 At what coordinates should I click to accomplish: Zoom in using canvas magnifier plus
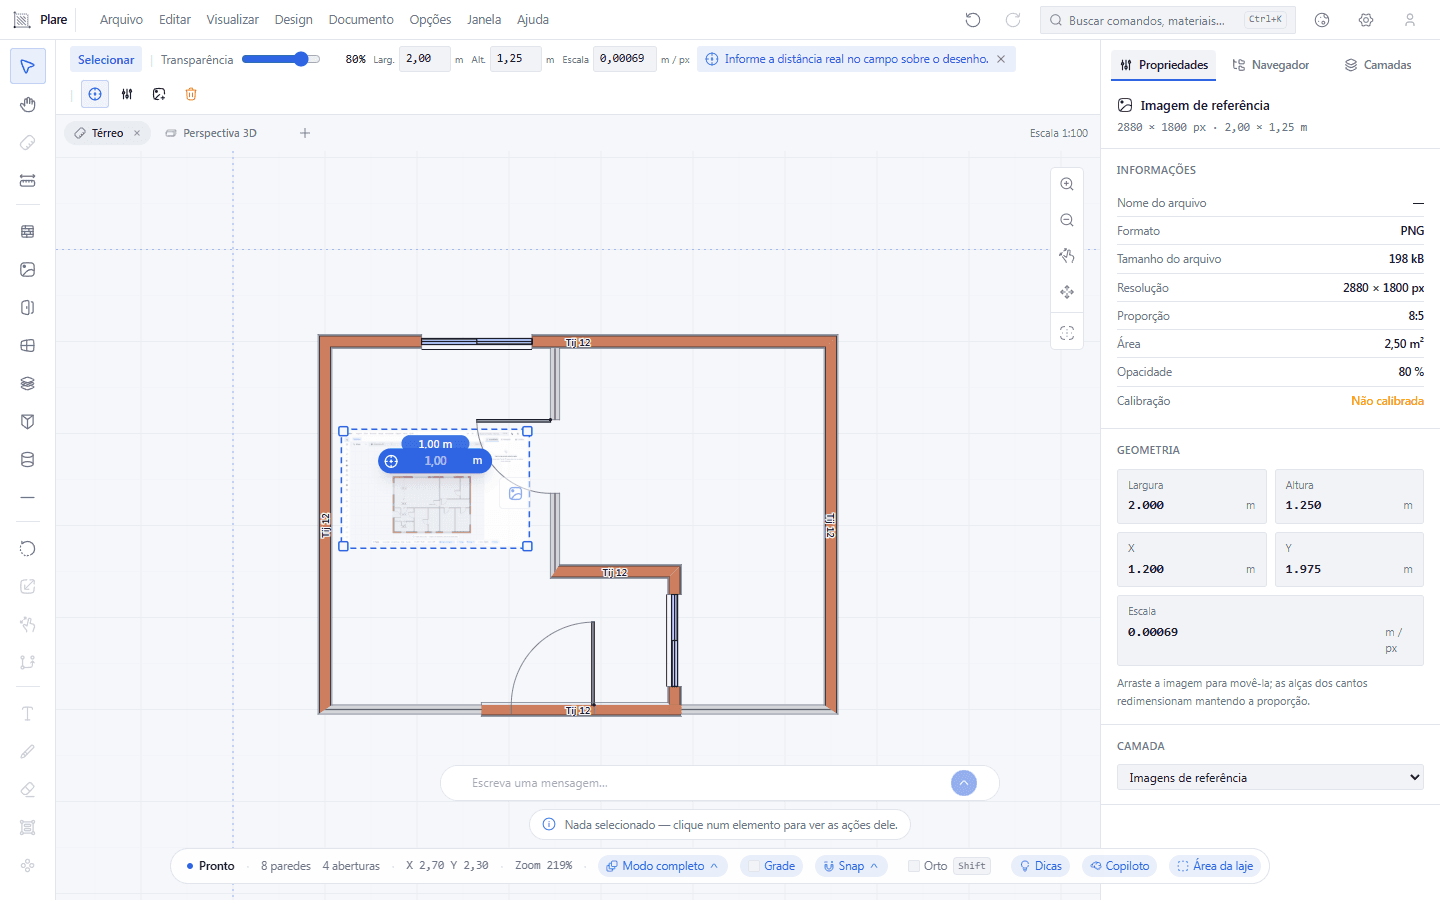click(x=1067, y=184)
